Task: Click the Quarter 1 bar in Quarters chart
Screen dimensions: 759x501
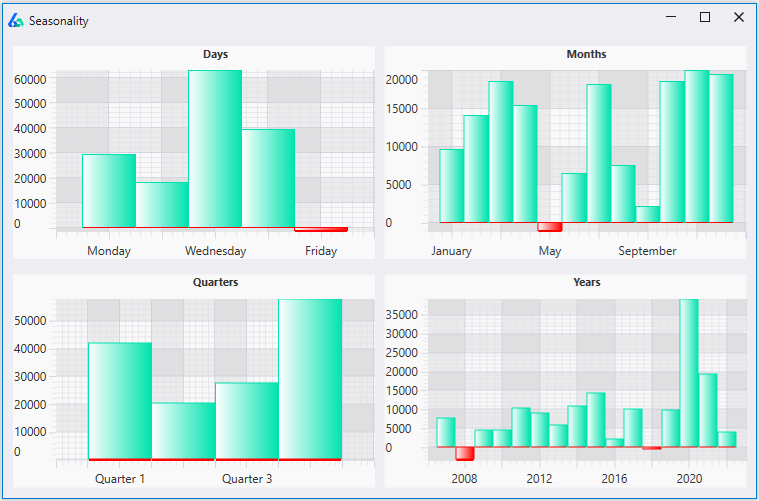Action: [120, 401]
